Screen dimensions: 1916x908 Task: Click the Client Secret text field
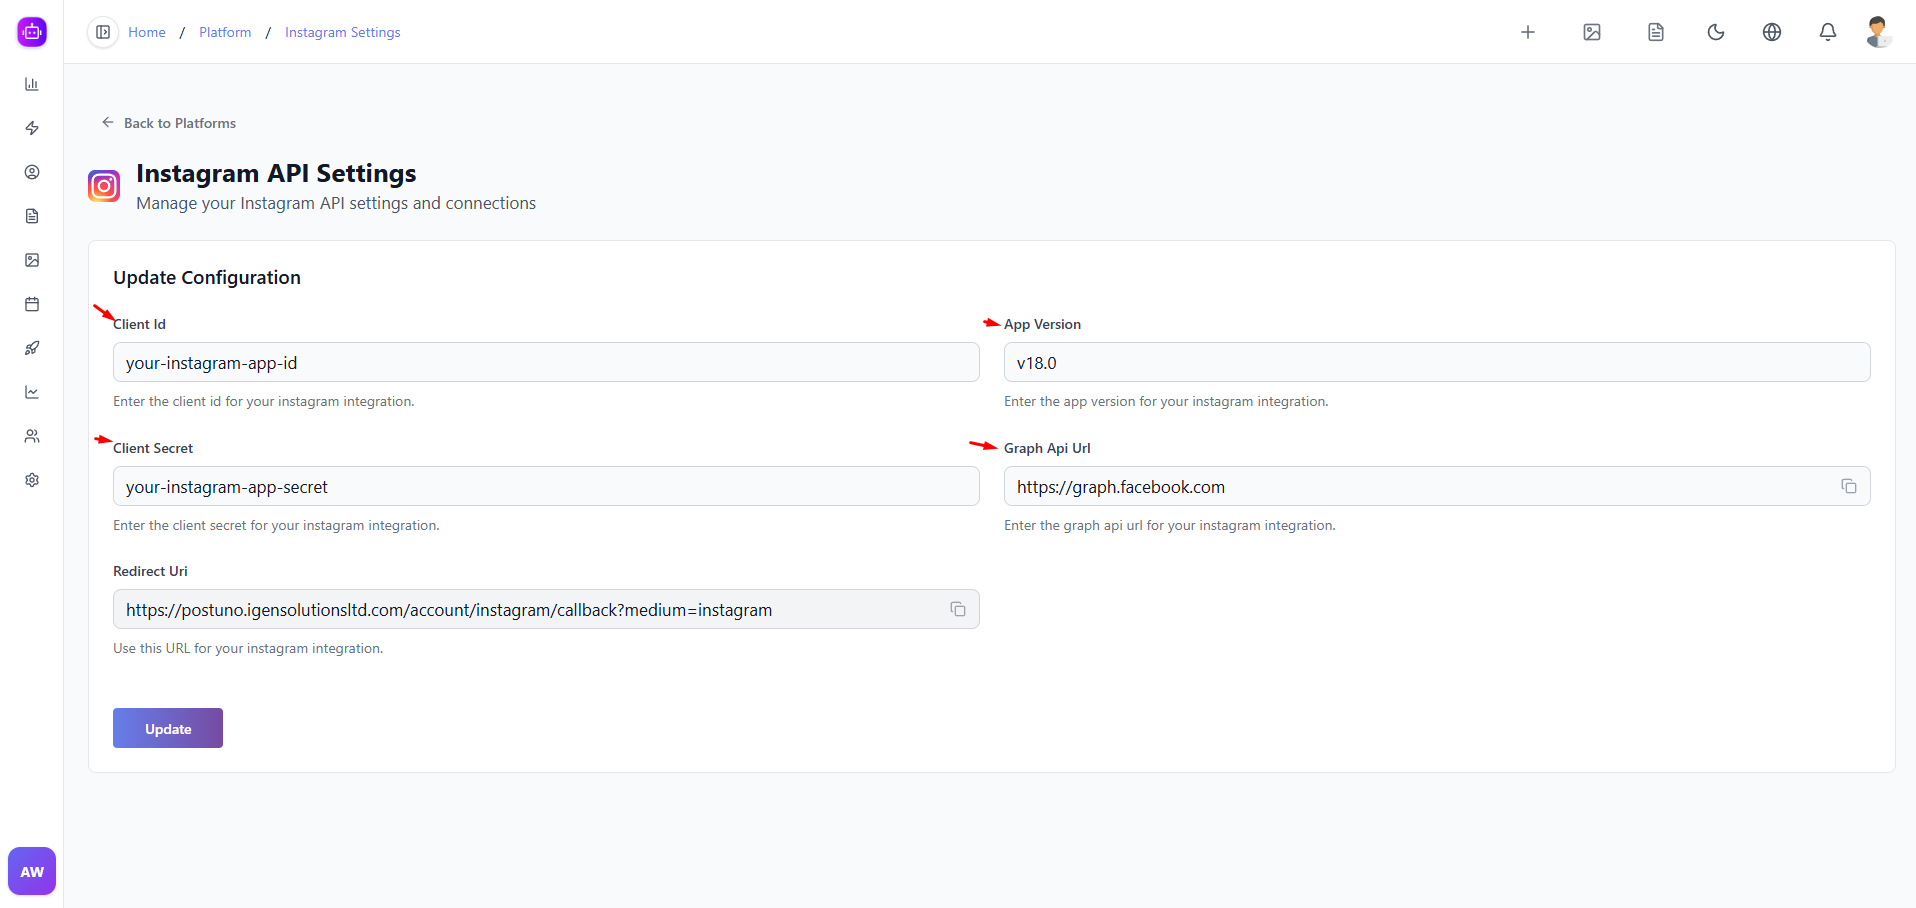point(545,486)
